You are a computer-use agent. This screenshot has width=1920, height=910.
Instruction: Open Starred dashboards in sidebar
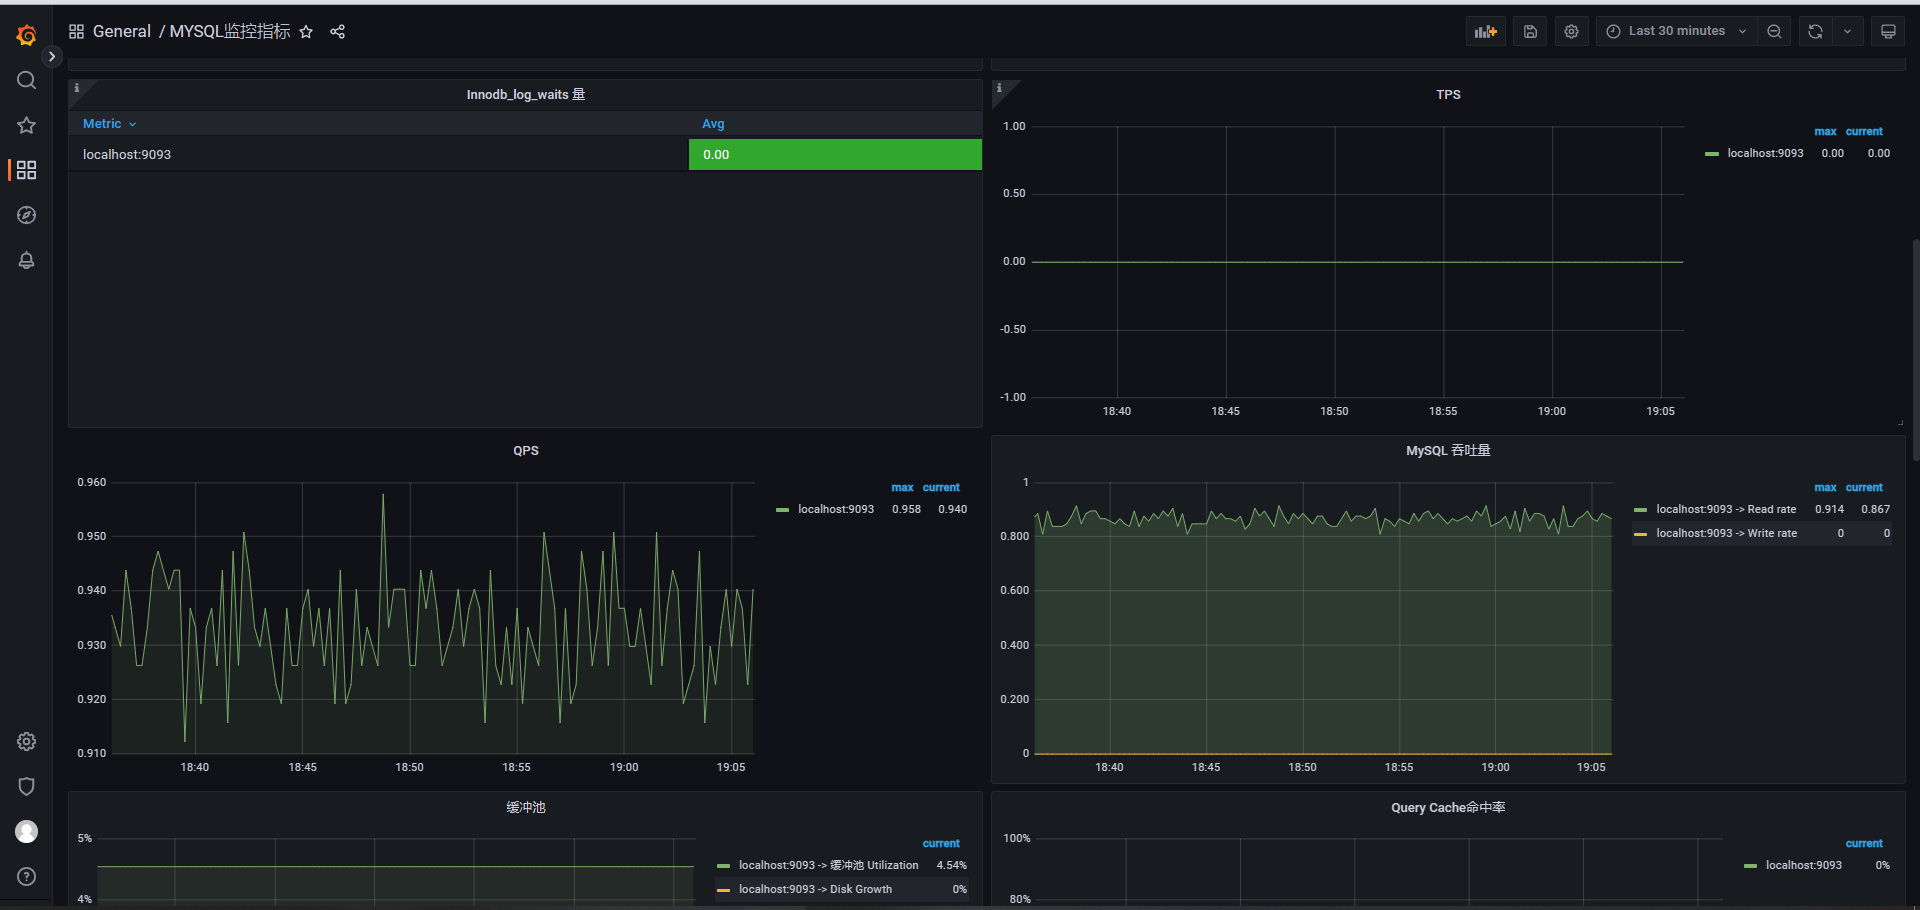coord(27,125)
